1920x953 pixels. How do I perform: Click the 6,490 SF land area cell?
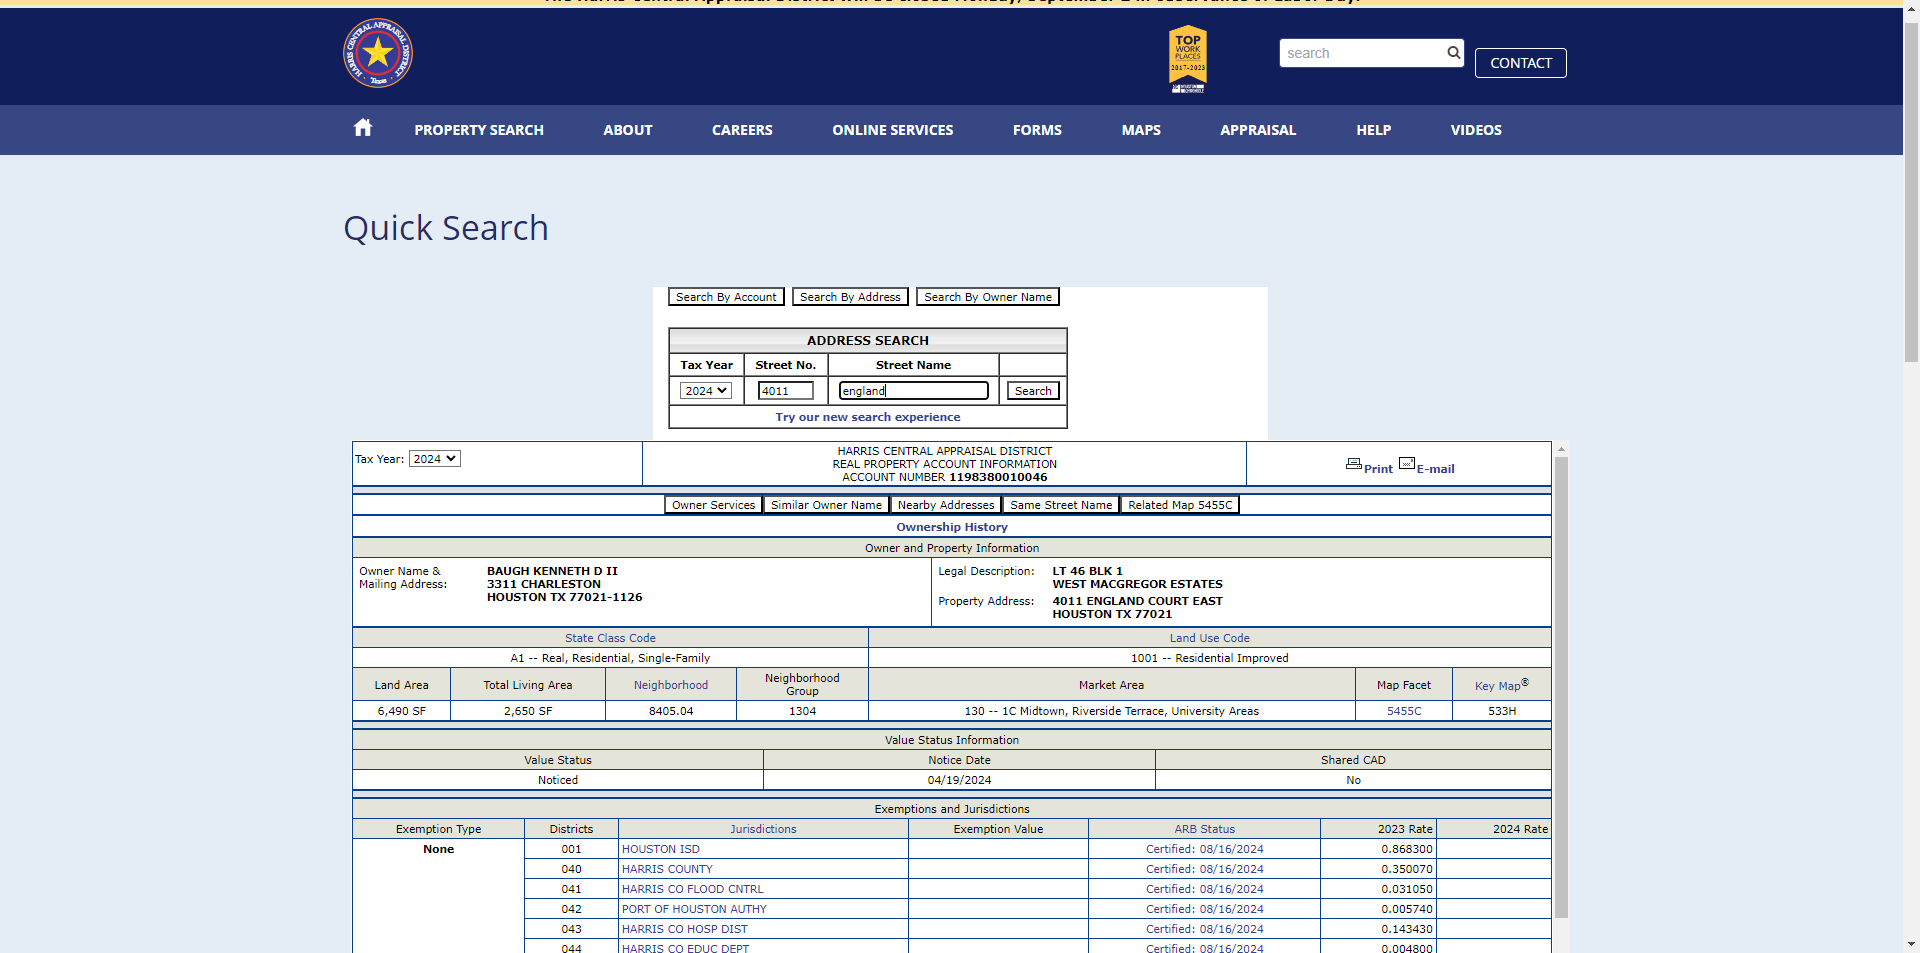coord(401,711)
